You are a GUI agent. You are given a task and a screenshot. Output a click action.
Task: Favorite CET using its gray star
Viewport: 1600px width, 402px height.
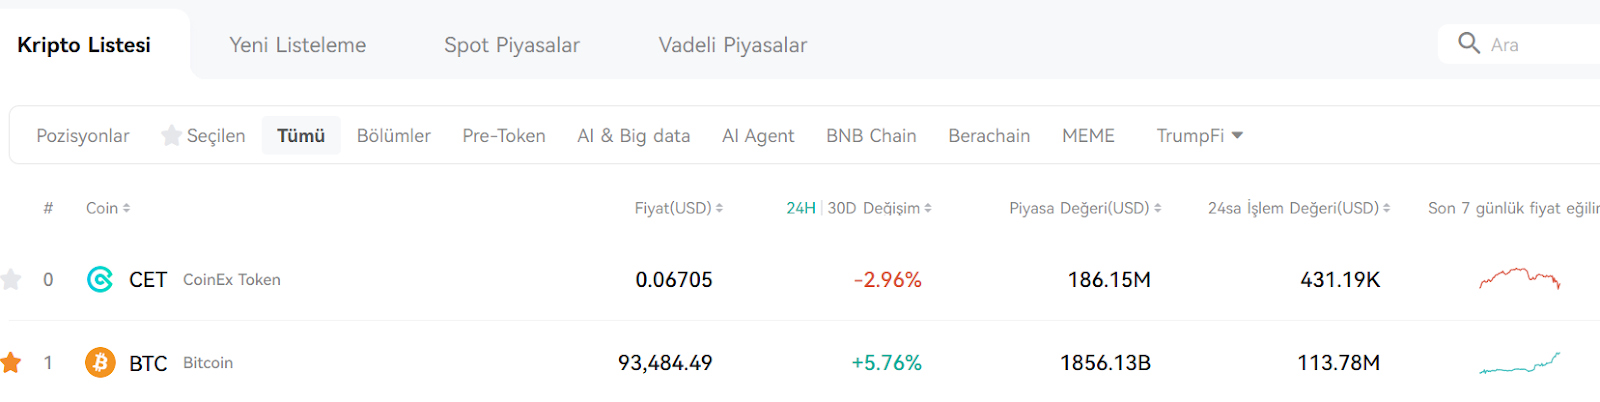pos(11,279)
